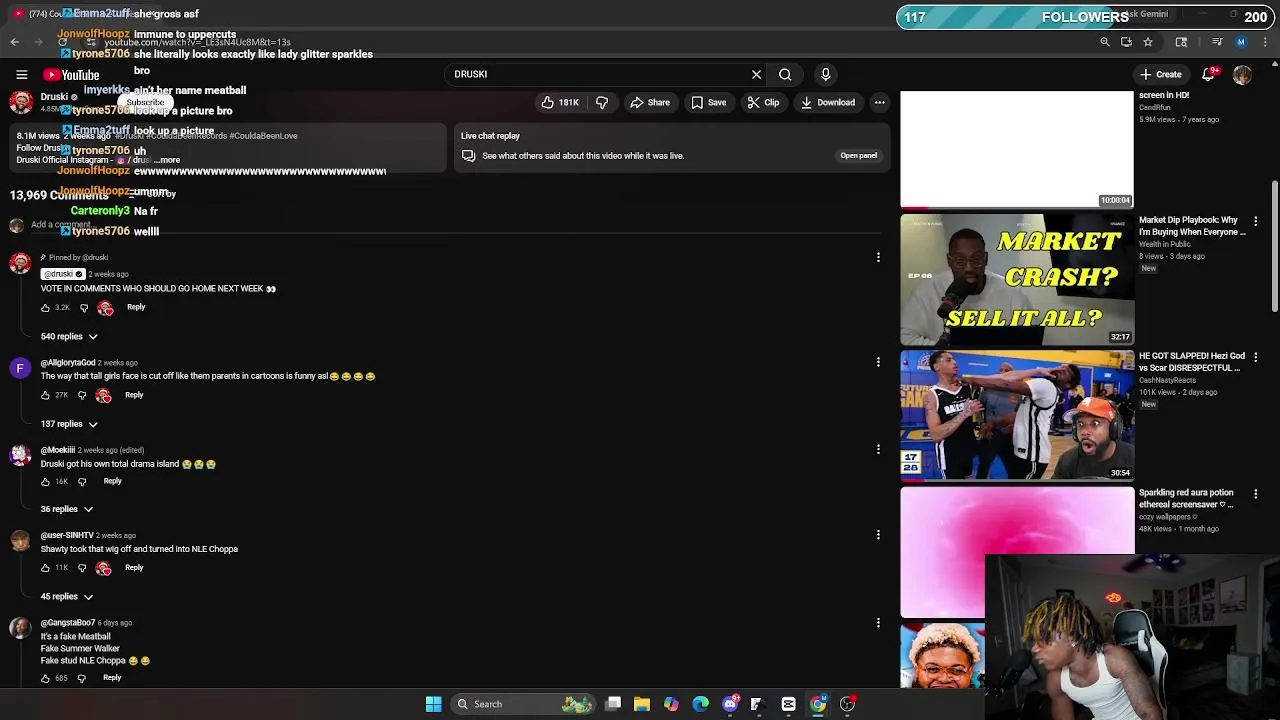1280x720 pixels.
Task: Open options for the GangstaBoo7 comment
Action: 878,622
